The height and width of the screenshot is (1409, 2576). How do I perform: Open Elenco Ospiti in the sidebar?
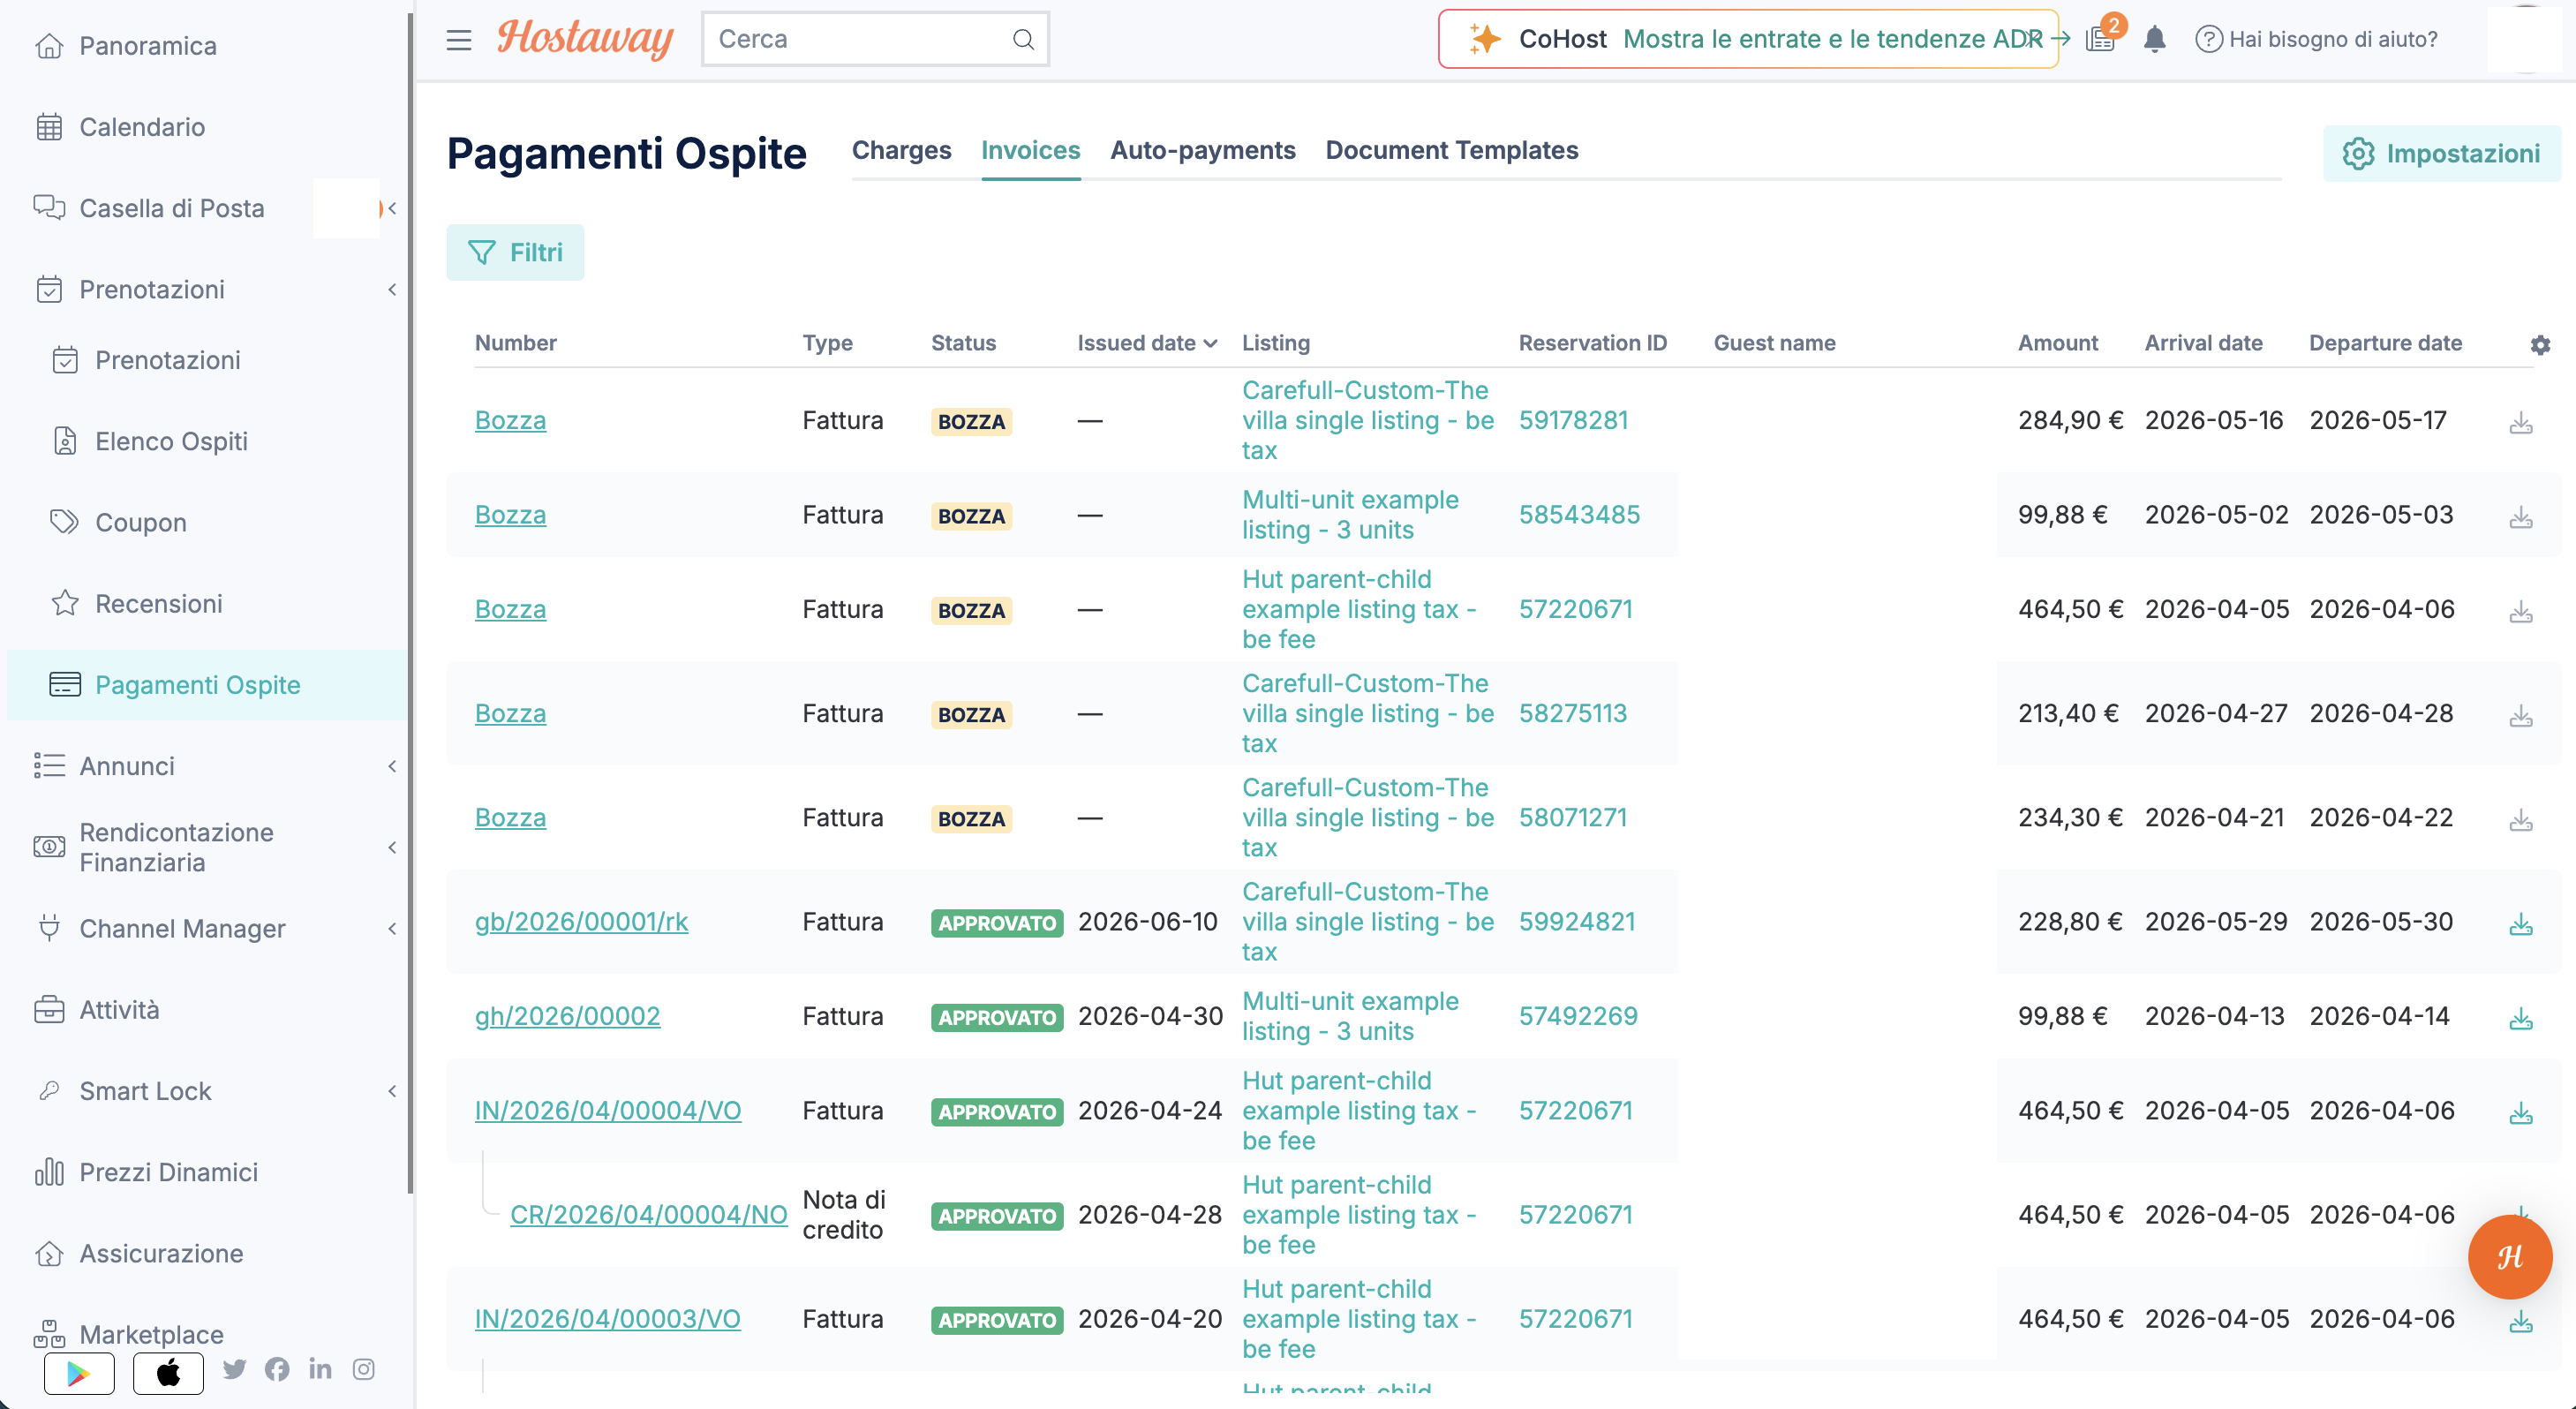pyautogui.click(x=171, y=441)
